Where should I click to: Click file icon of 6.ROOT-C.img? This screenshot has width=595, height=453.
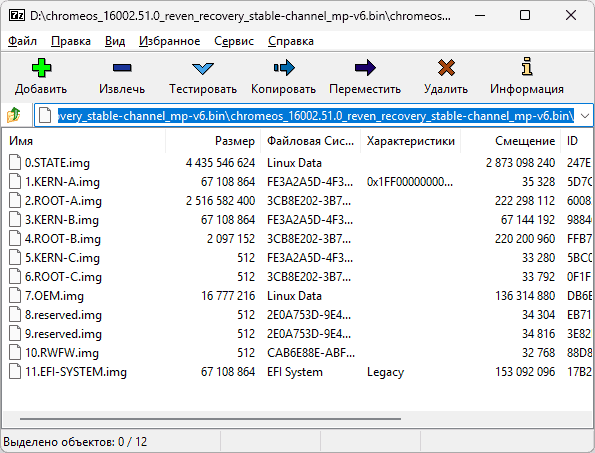[x=15, y=276]
